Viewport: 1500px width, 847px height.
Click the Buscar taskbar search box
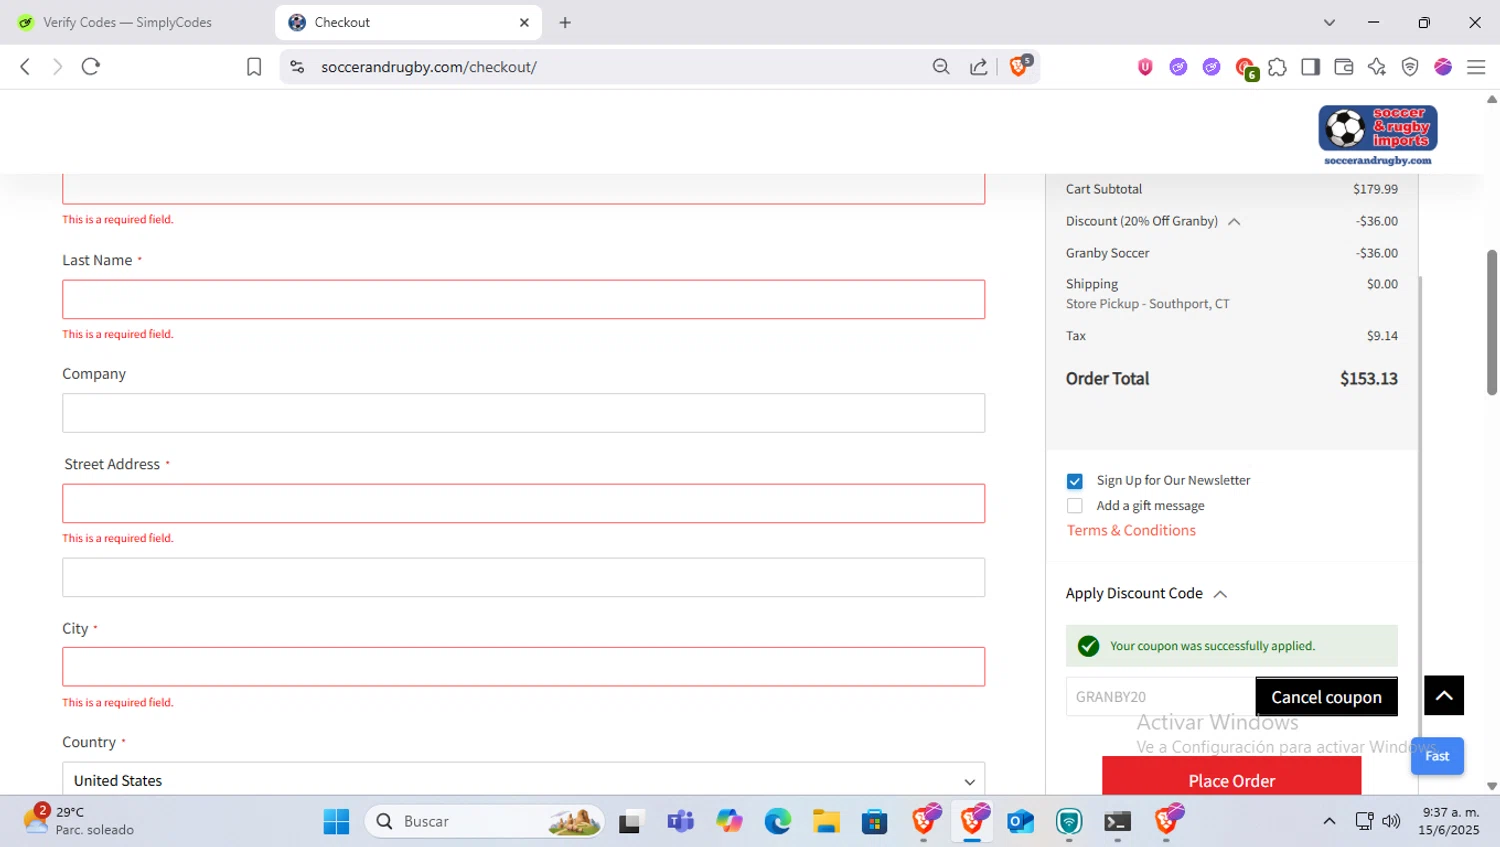[x=485, y=821]
